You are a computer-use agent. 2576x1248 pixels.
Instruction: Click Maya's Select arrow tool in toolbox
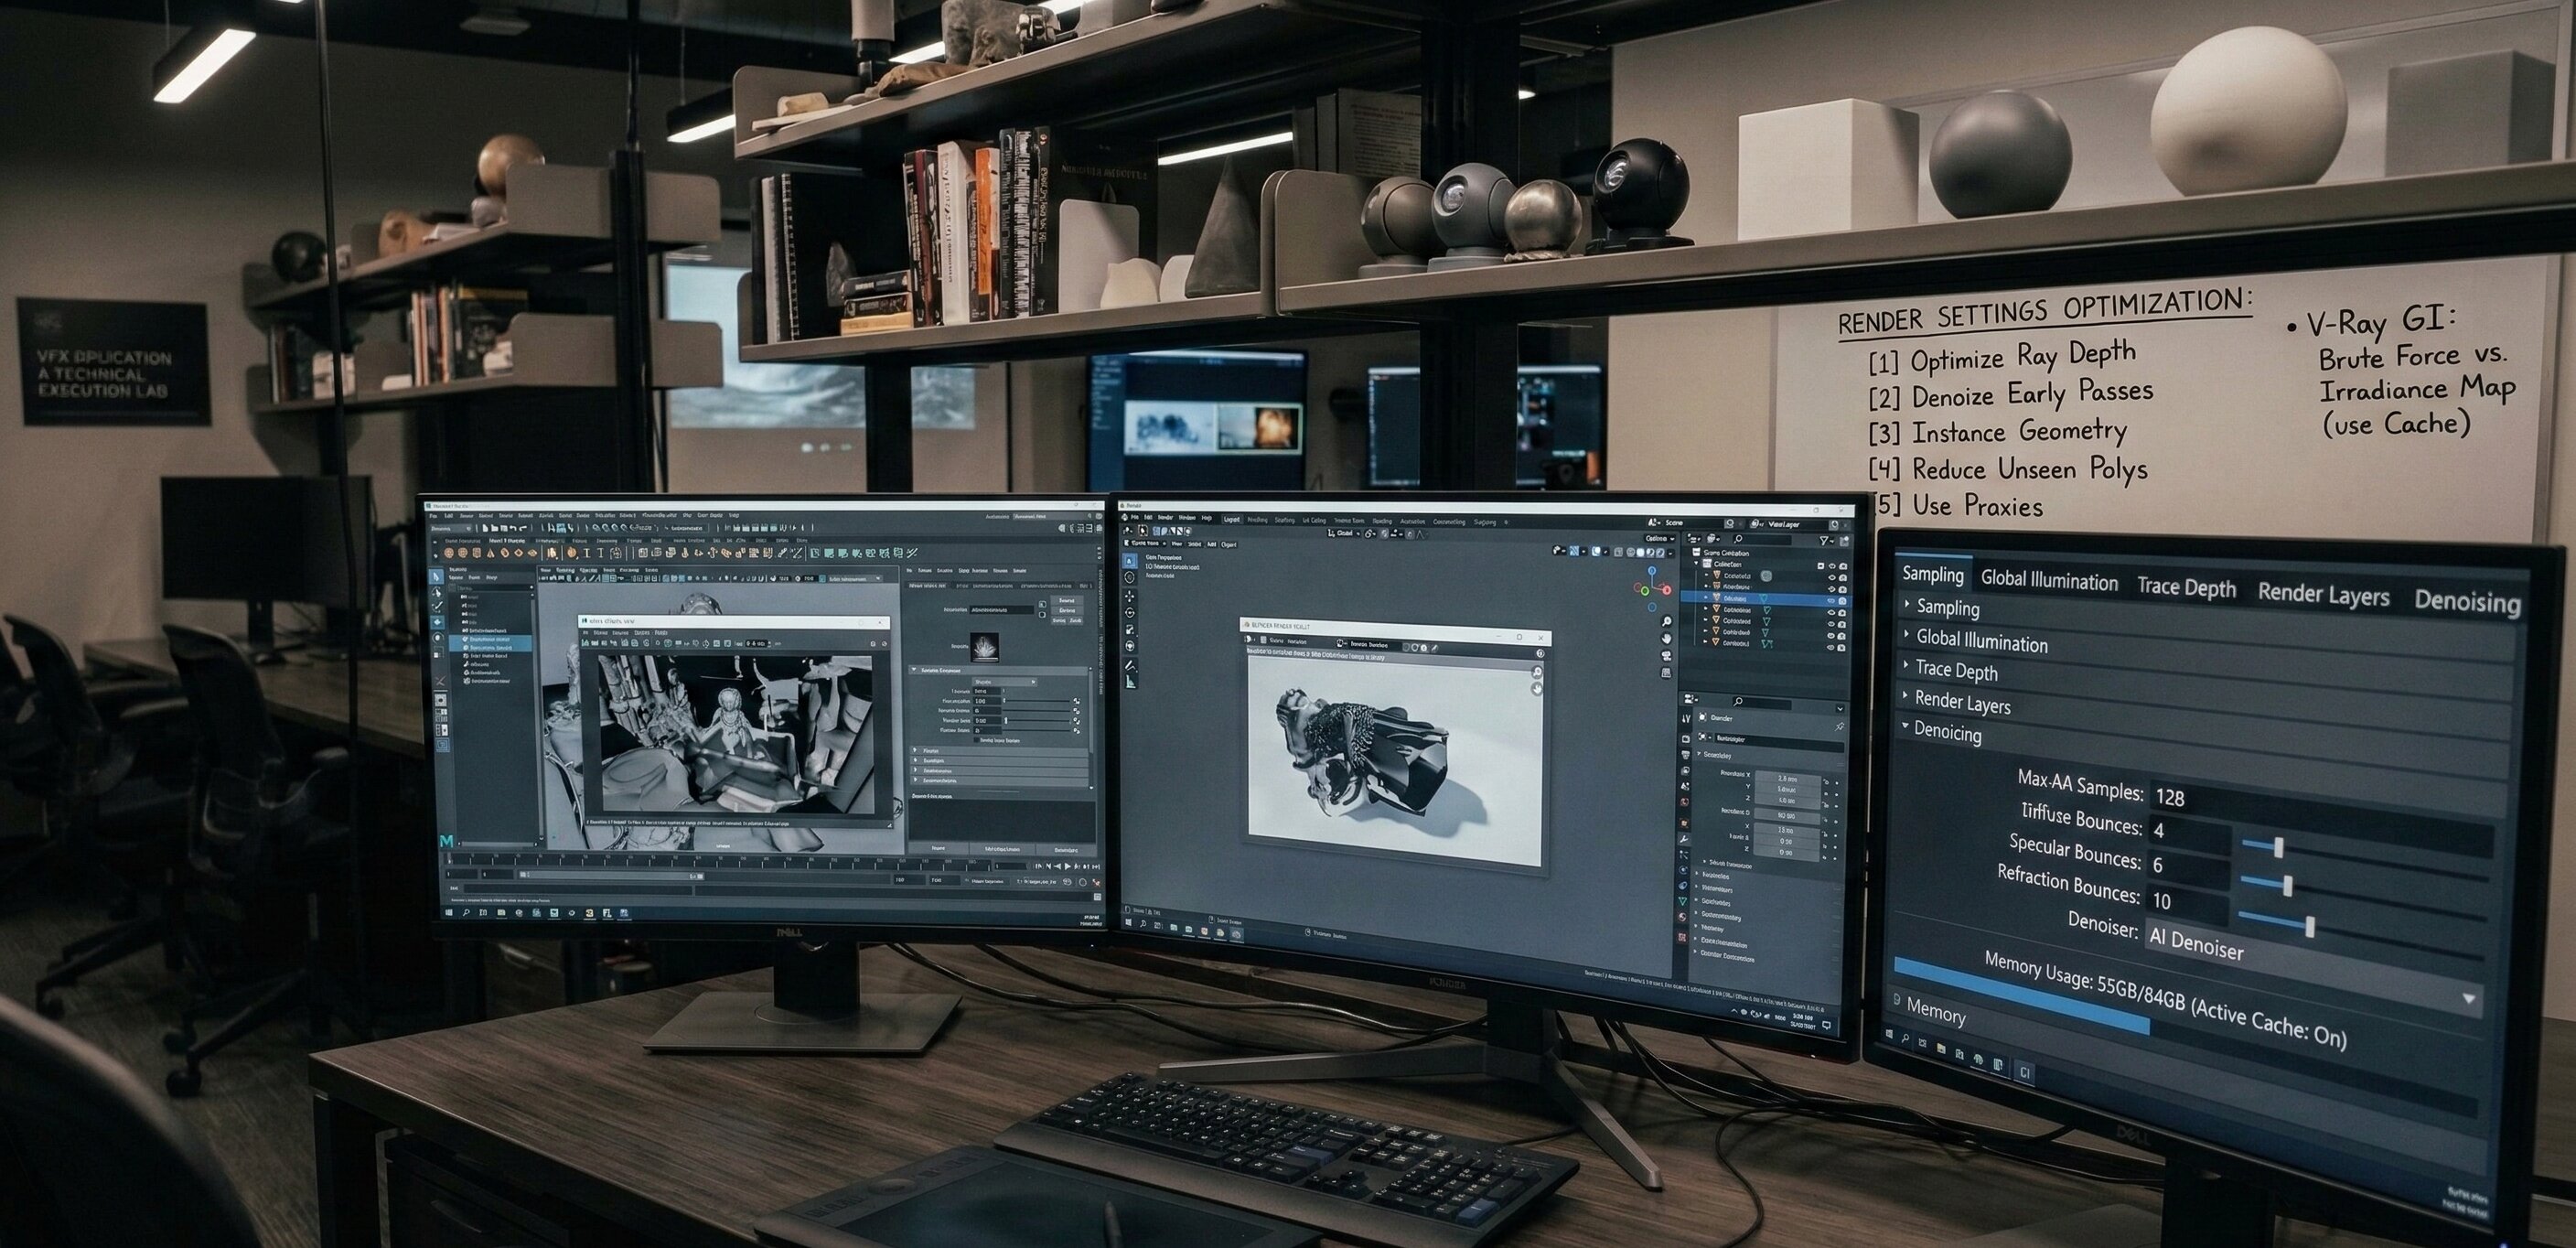click(x=436, y=577)
